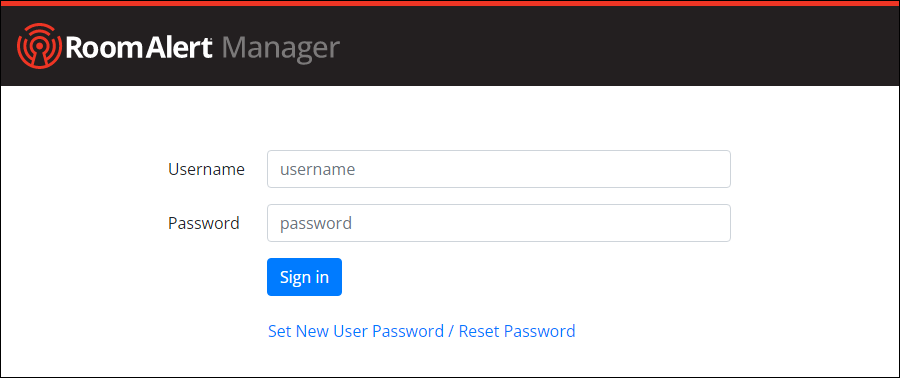Click the slash separator in the reset link
Viewport: 900px width, 378px height.
pyautogui.click(x=451, y=331)
